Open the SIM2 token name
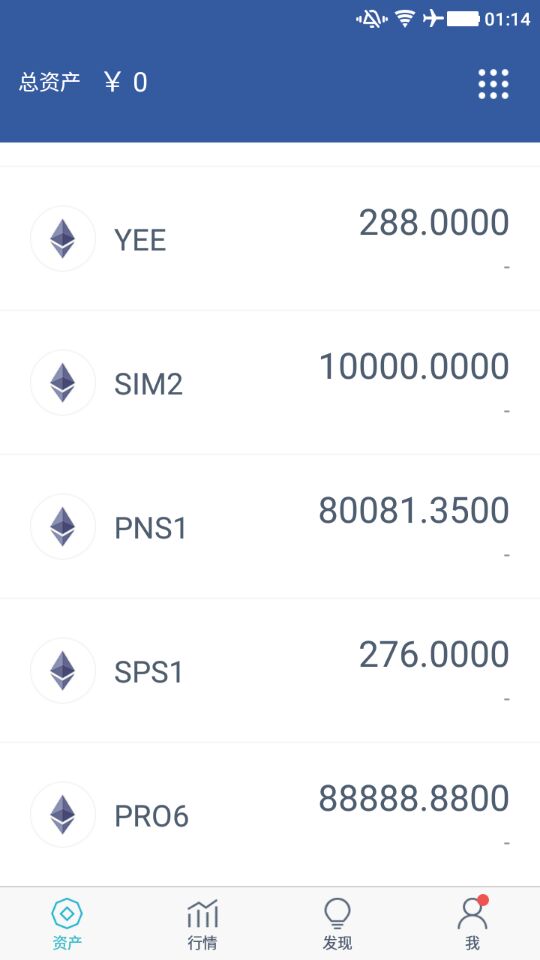Image resolution: width=540 pixels, height=960 pixels. 149,384
